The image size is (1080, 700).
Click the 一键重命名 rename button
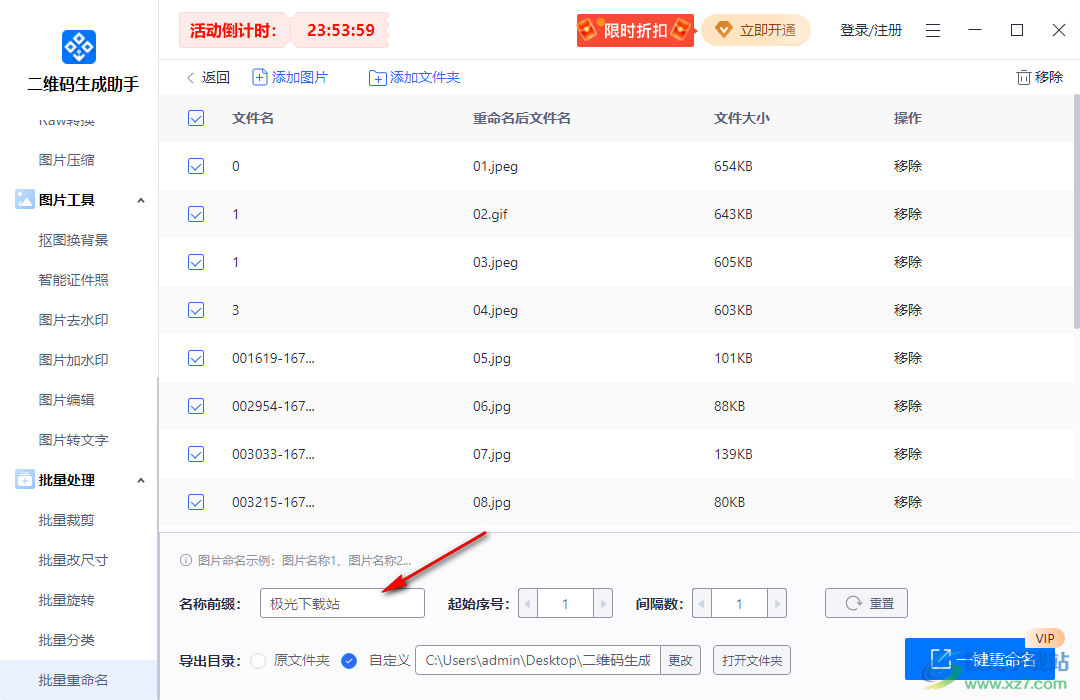pos(980,659)
